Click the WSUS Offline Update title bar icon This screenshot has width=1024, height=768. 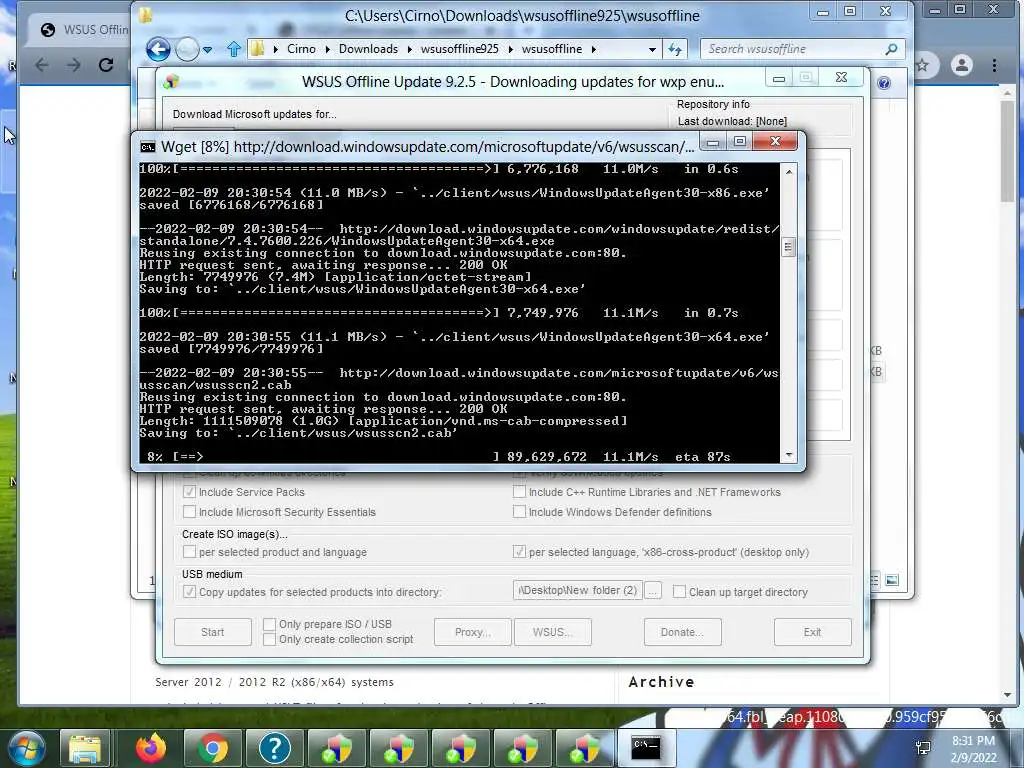(x=172, y=82)
